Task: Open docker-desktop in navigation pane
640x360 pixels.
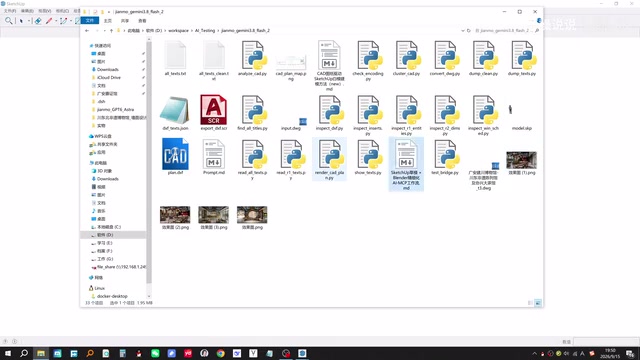Action: pos(112,296)
